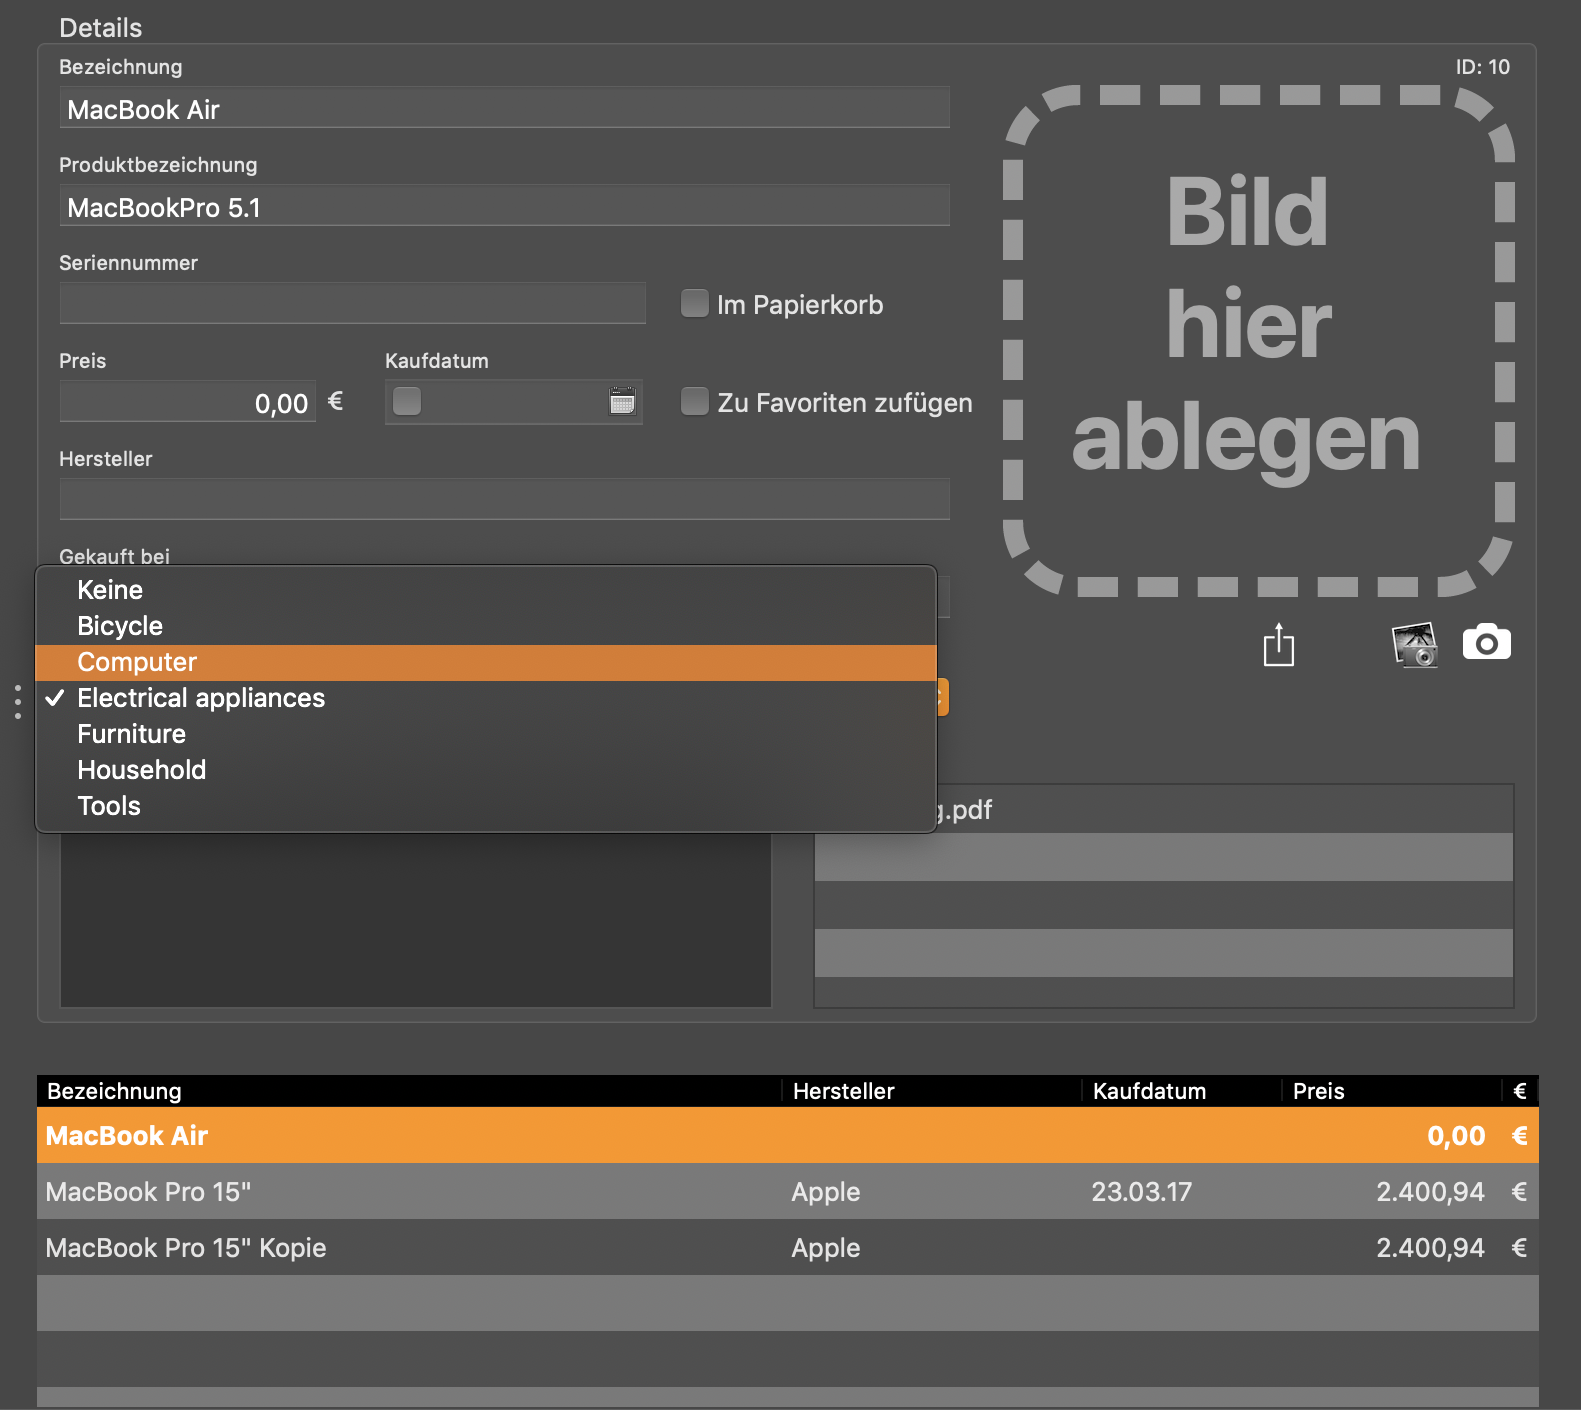Click the Preis field showing 0,00
Image resolution: width=1581 pixels, height=1410 pixels.
click(188, 402)
